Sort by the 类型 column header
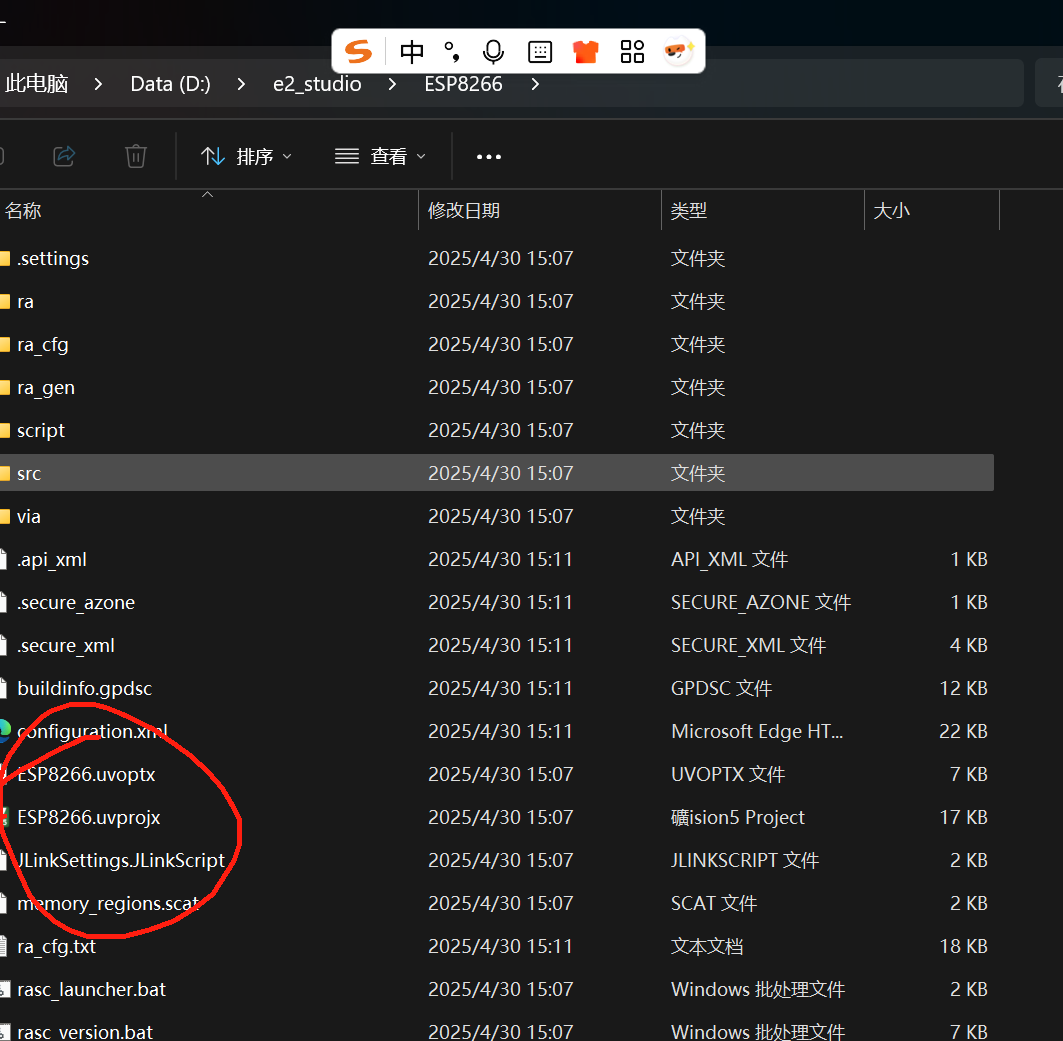The height and width of the screenshot is (1041, 1063). (x=689, y=211)
